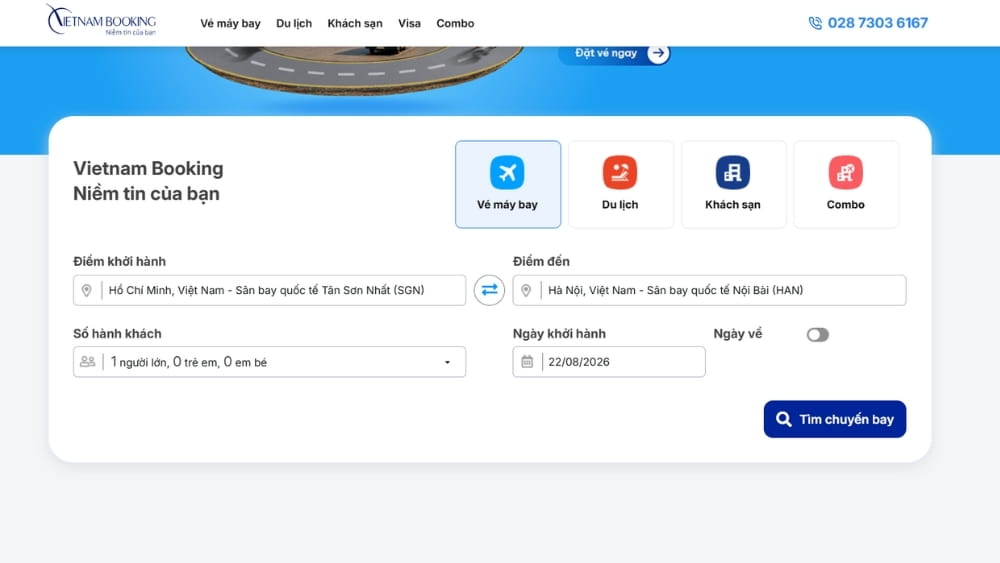
Task: Select the Khách sạn service card
Action: [733, 184]
